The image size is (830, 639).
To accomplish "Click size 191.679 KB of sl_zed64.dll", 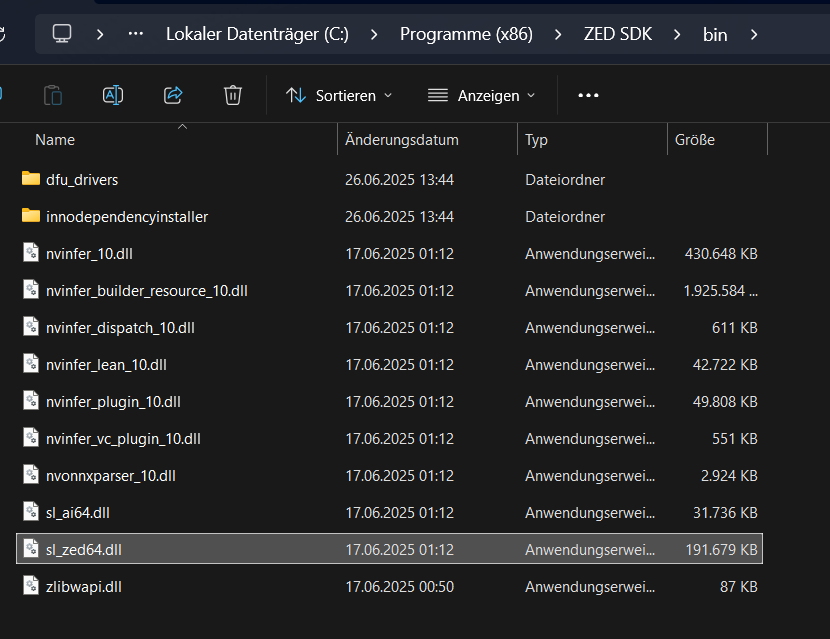I will tap(721, 550).
